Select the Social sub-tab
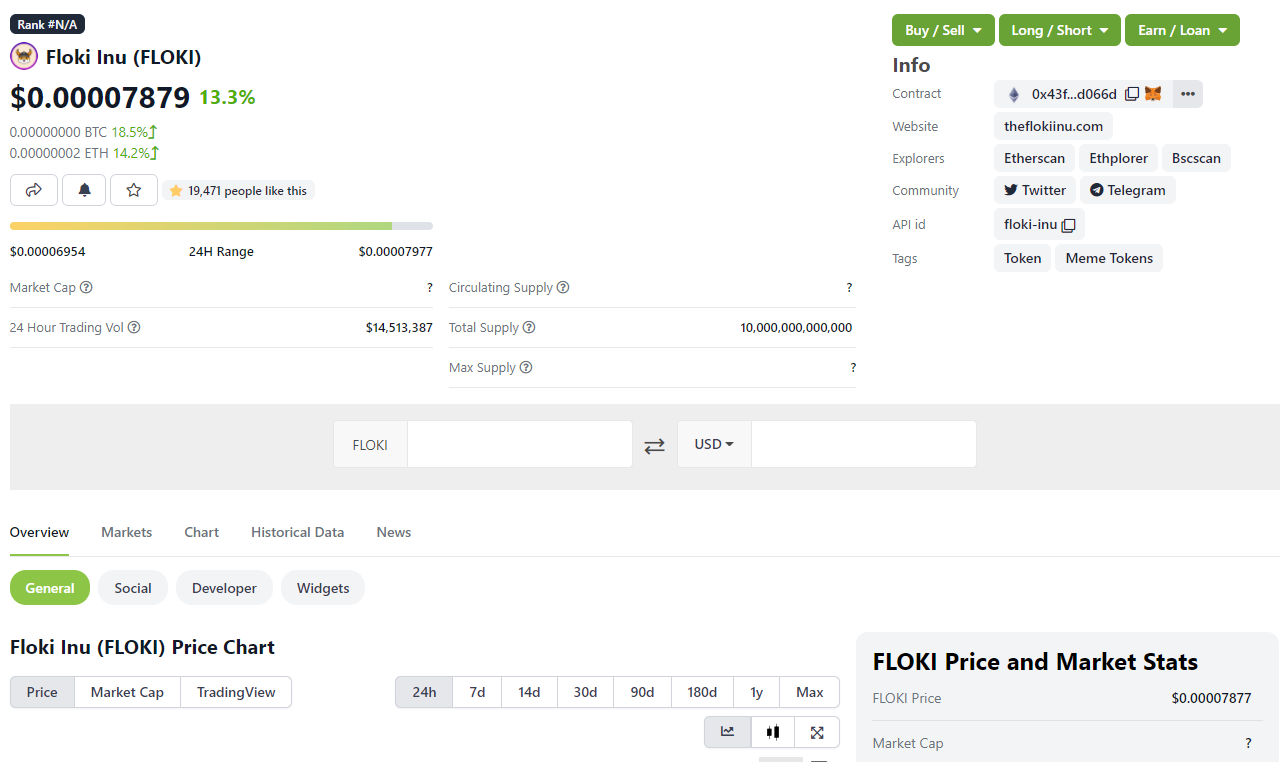This screenshot has height=762, width=1281. click(x=133, y=588)
